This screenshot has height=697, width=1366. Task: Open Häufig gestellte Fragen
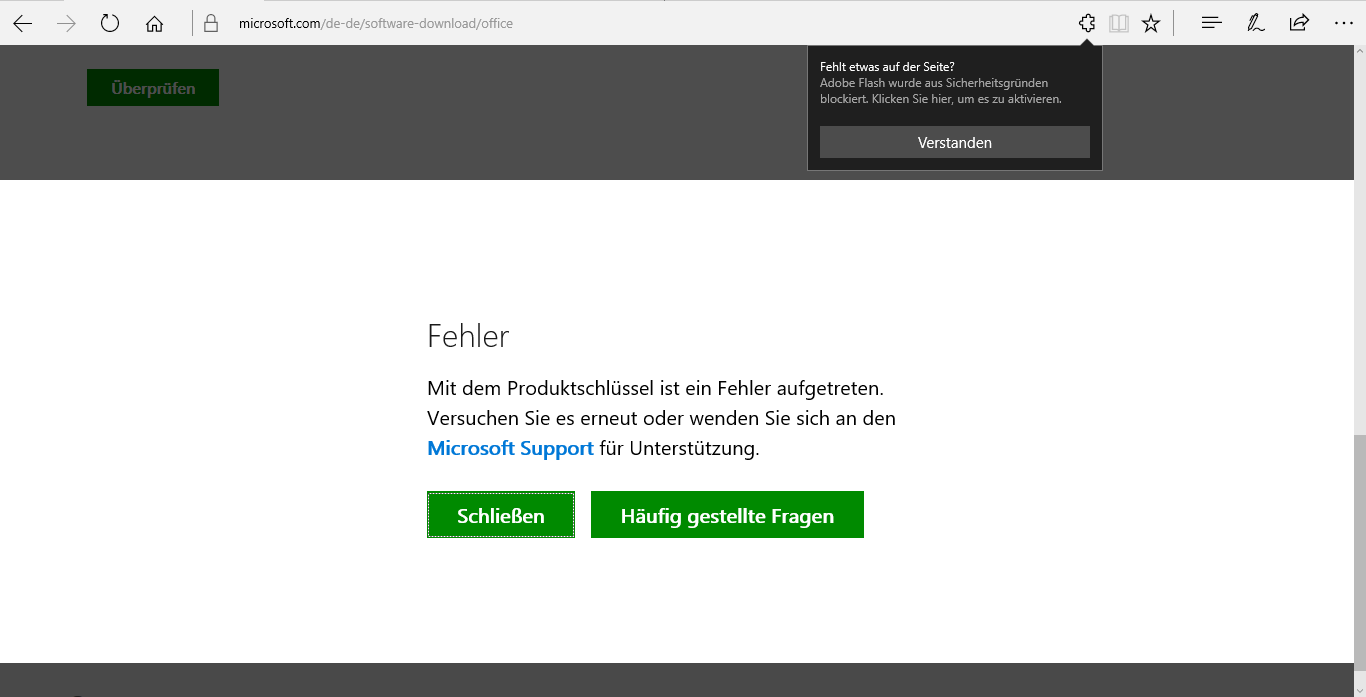(727, 515)
